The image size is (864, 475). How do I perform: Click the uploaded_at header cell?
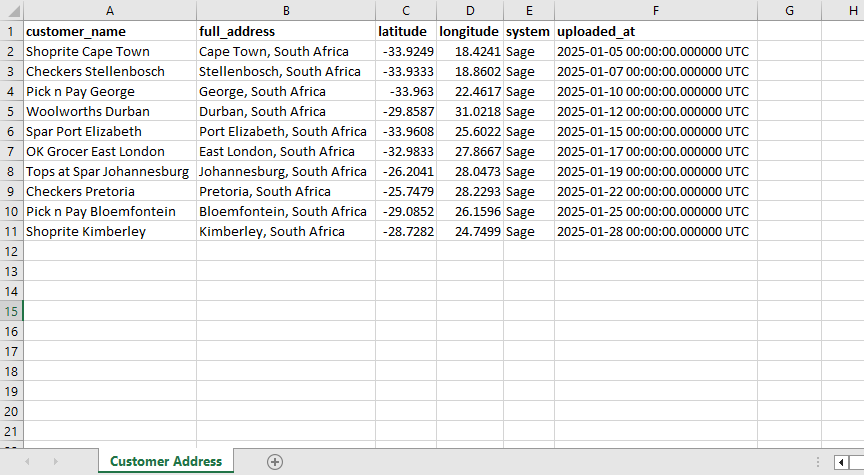(x=656, y=31)
